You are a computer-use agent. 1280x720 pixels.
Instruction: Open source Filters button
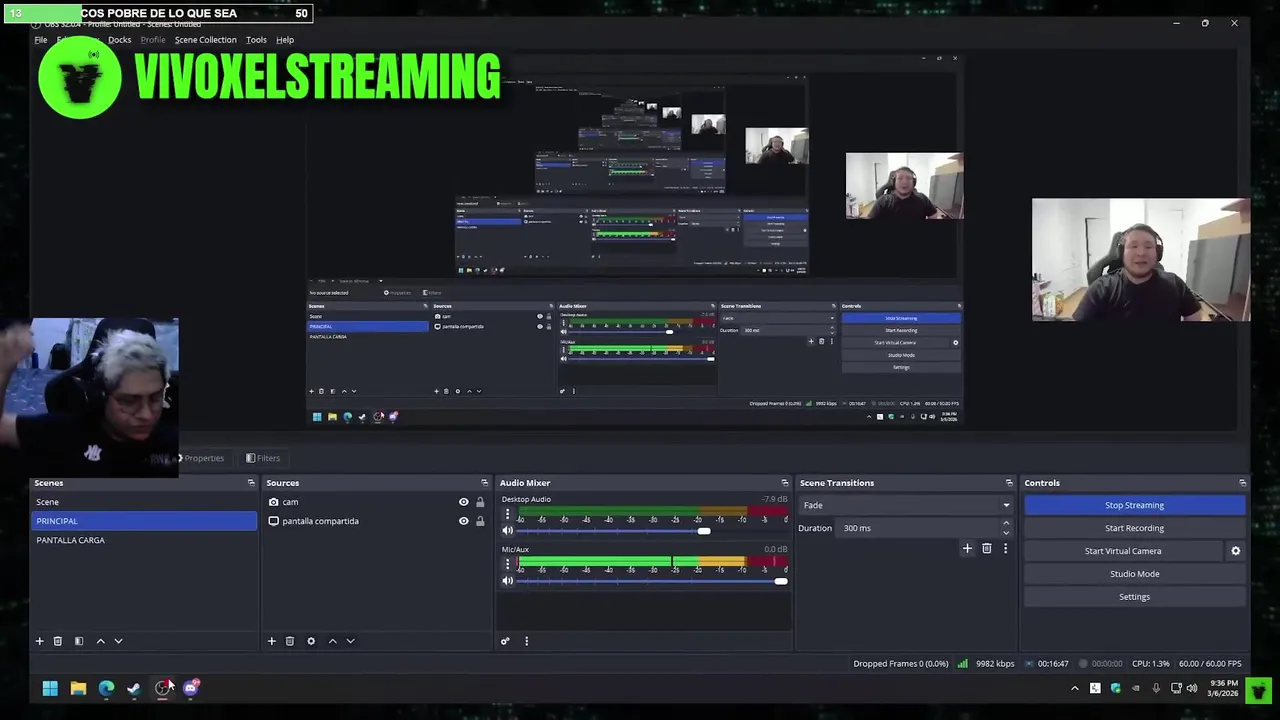pyautogui.click(x=263, y=458)
